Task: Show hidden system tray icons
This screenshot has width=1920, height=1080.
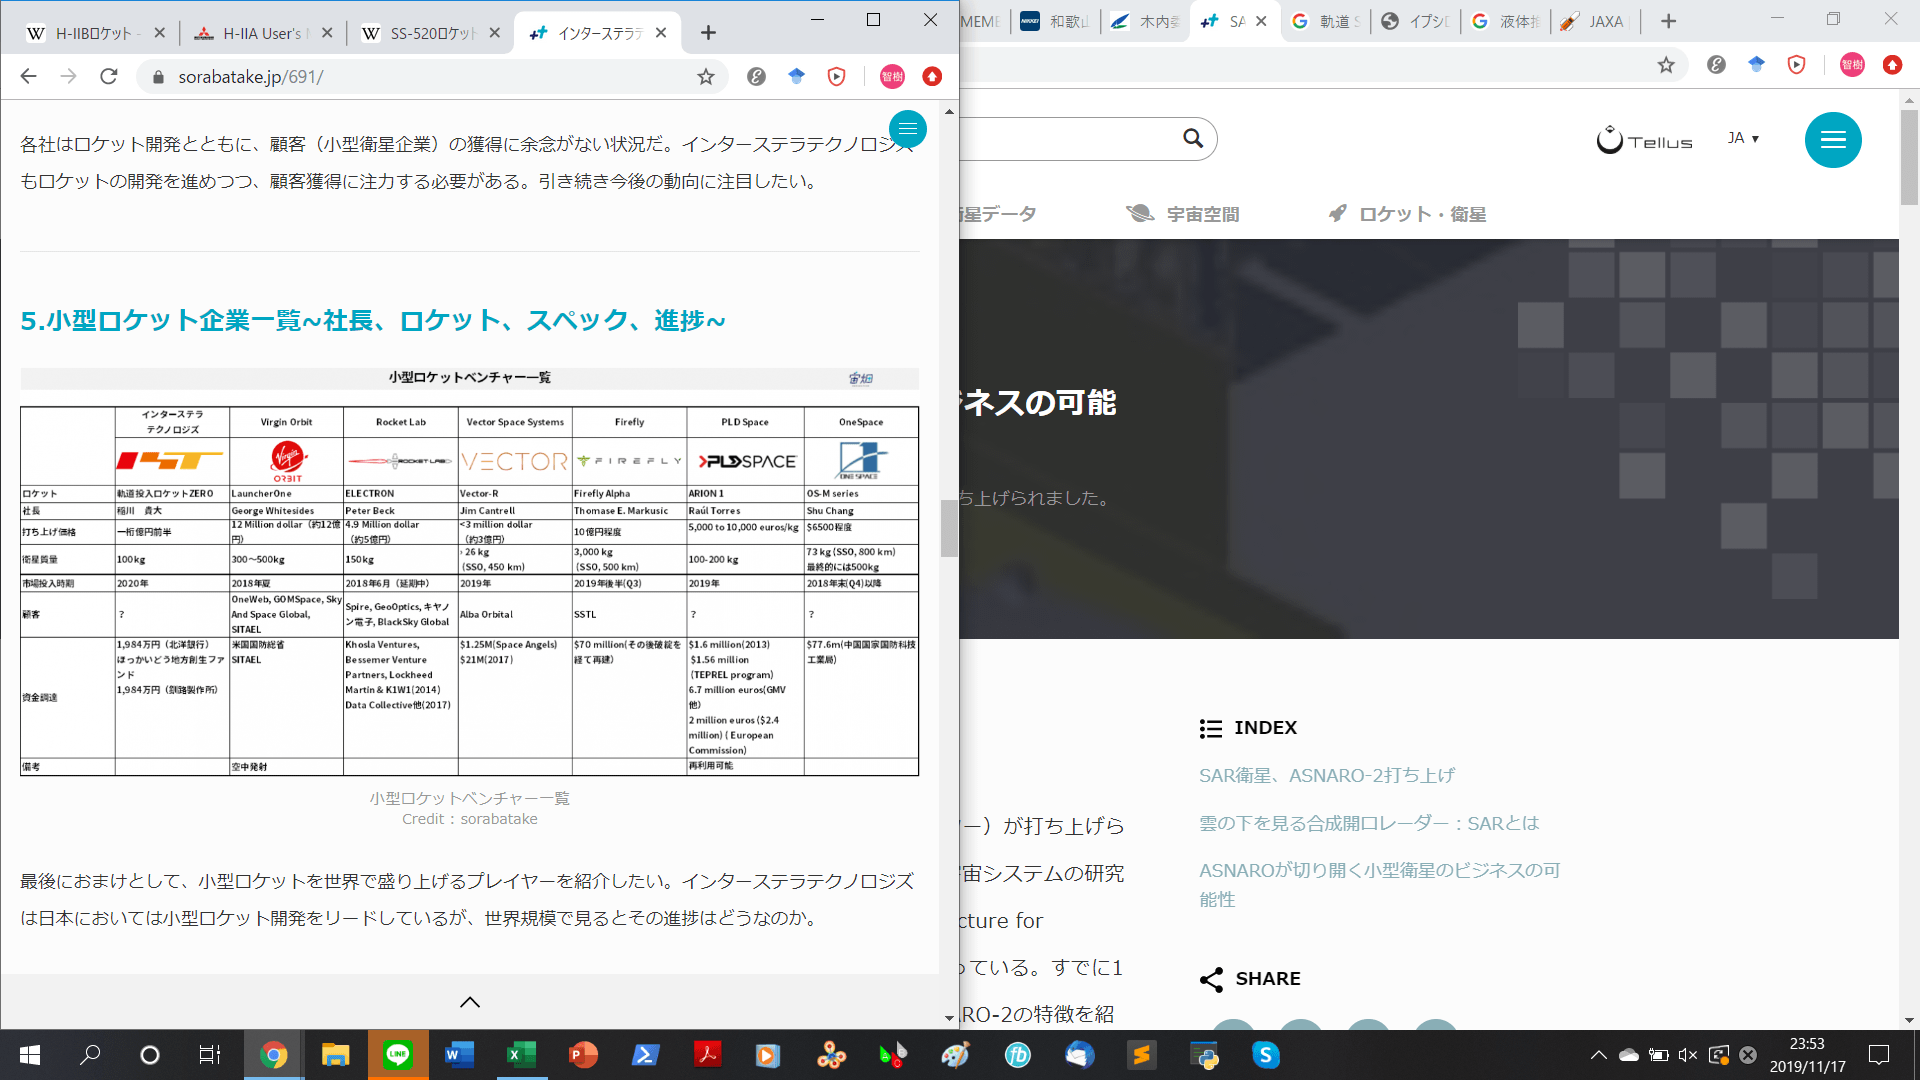Action: tap(1598, 1055)
